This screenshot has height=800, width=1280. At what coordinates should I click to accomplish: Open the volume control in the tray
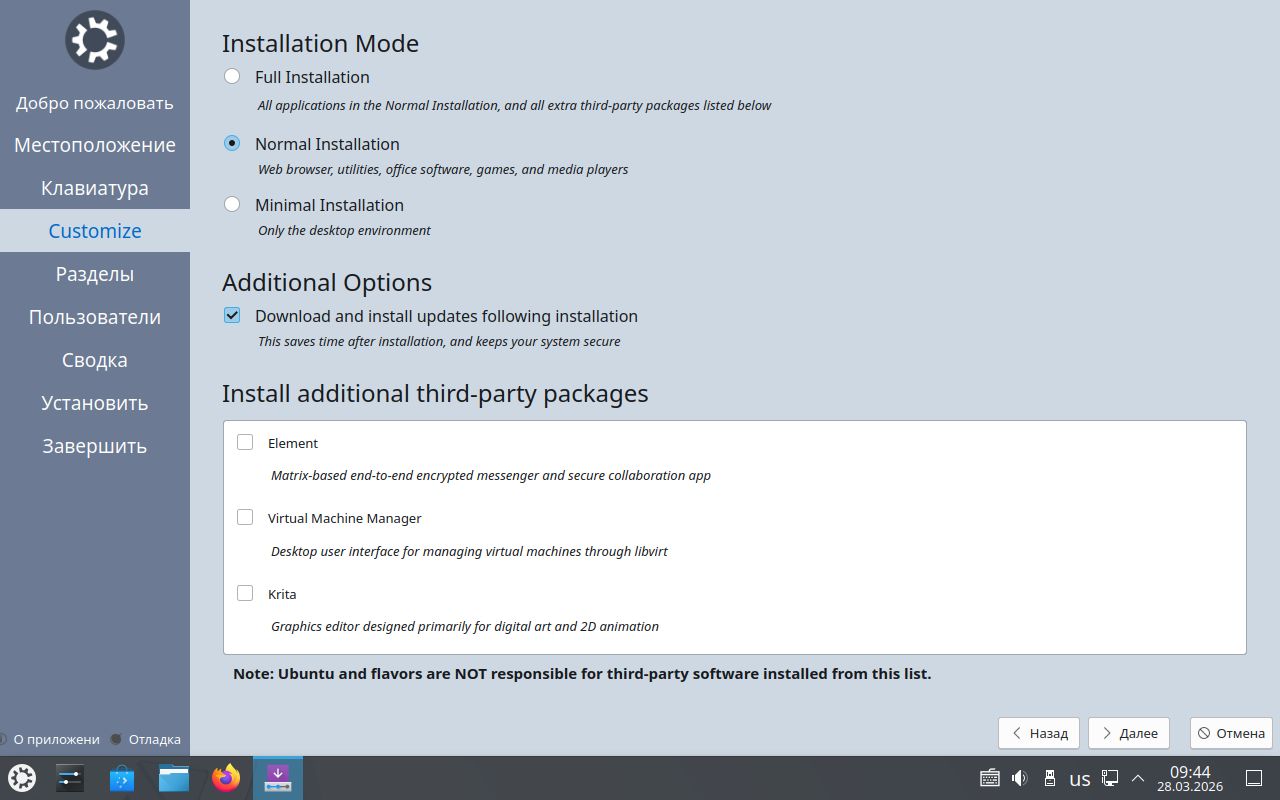pyautogui.click(x=1020, y=778)
